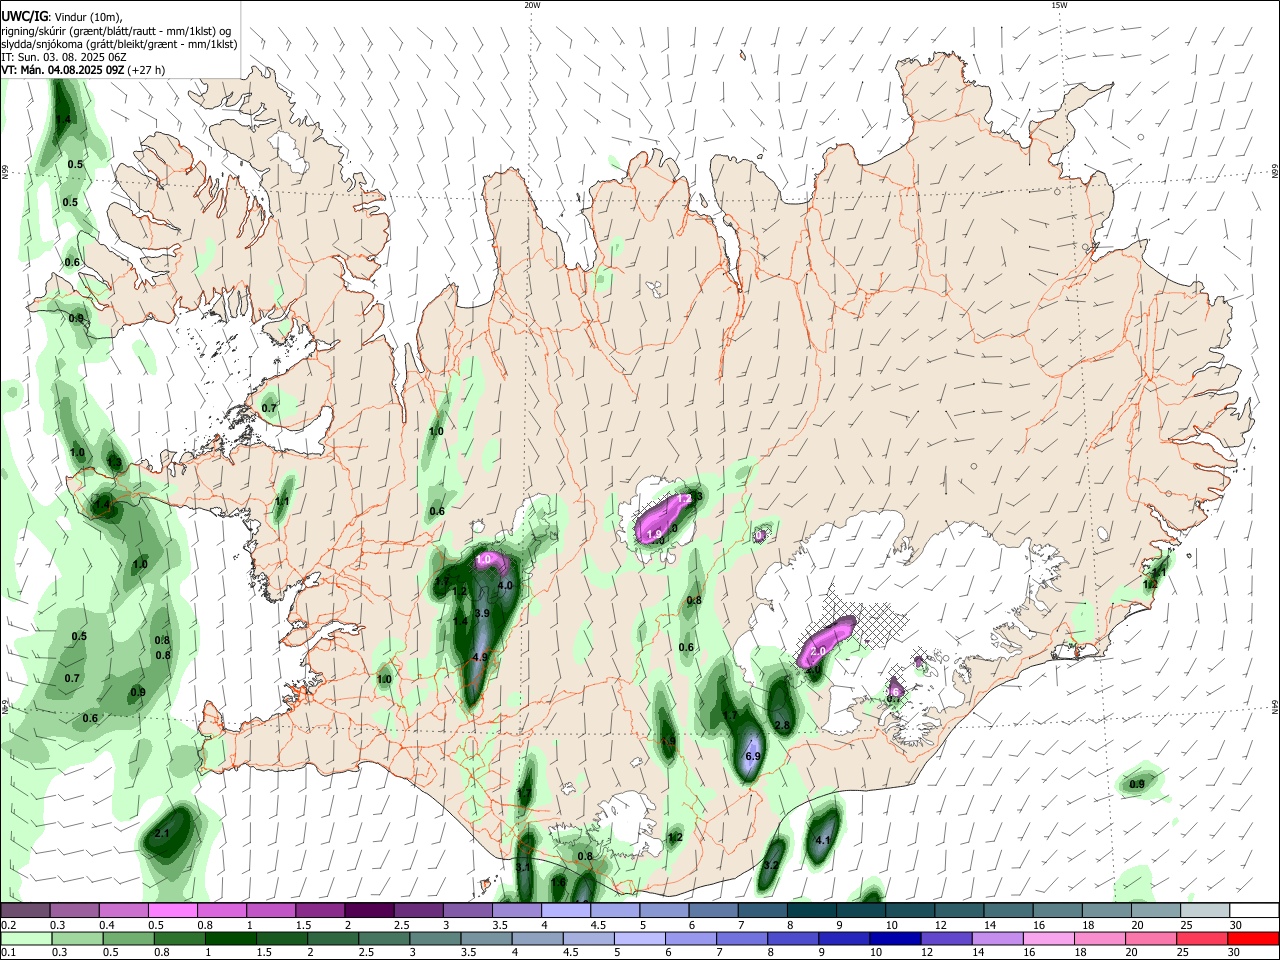Click the bright pink 0.5–0.8 snow swatch
The height and width of the screenshot is (960, 1280).
coord(172,910)
